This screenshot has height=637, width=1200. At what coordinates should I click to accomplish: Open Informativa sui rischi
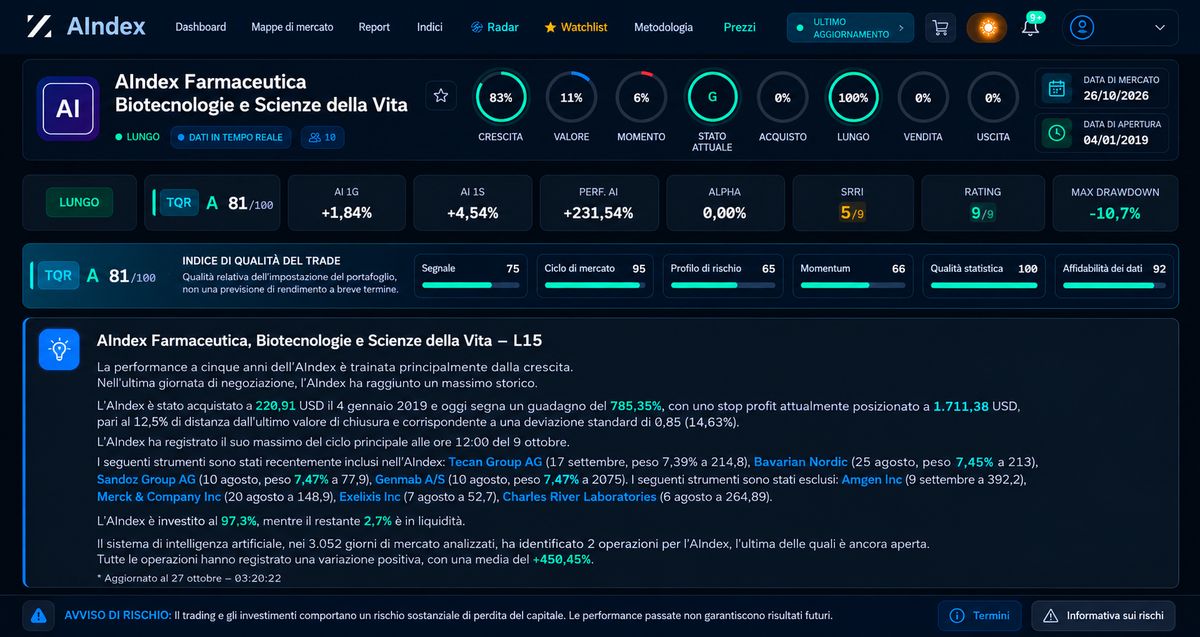1103,616
